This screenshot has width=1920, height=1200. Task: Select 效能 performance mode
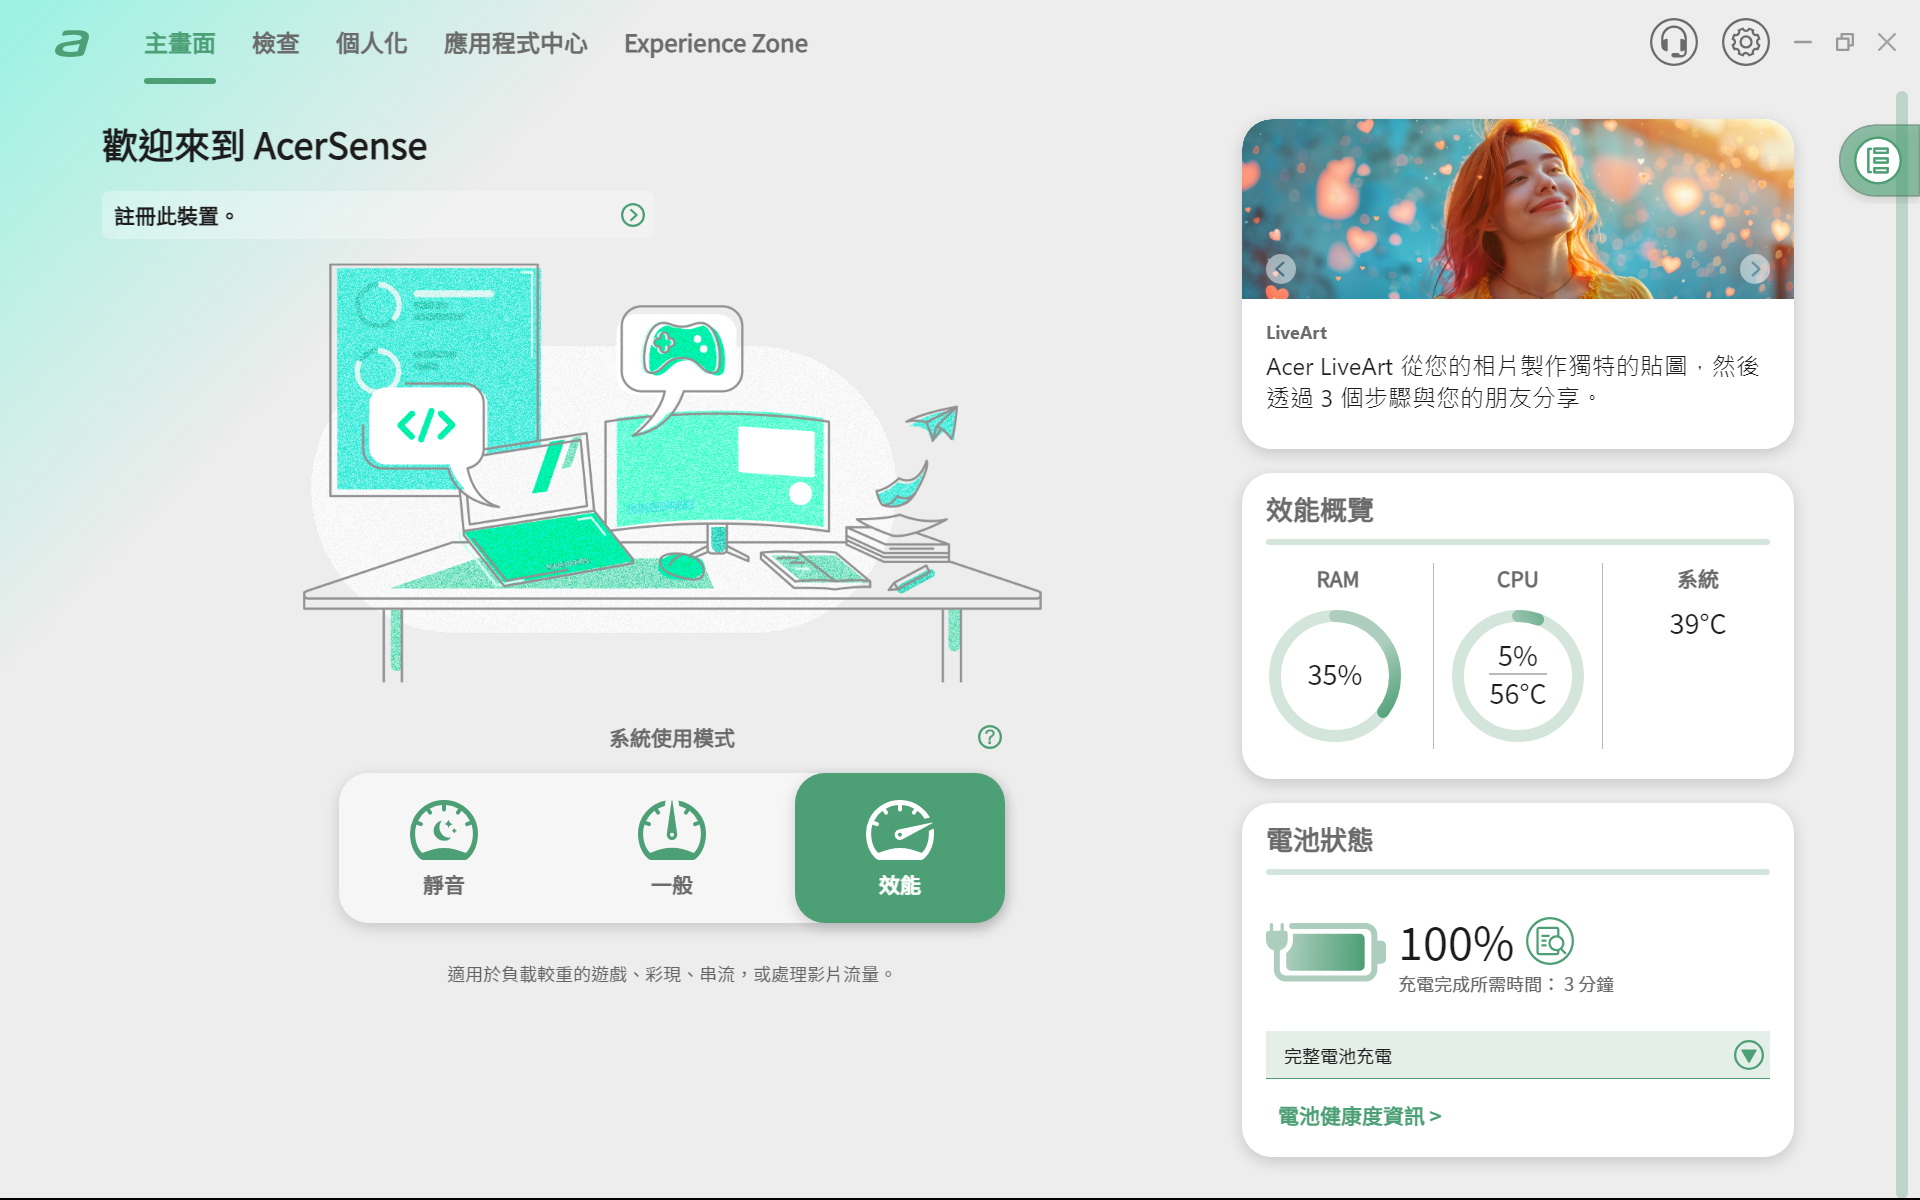point(899,848)
